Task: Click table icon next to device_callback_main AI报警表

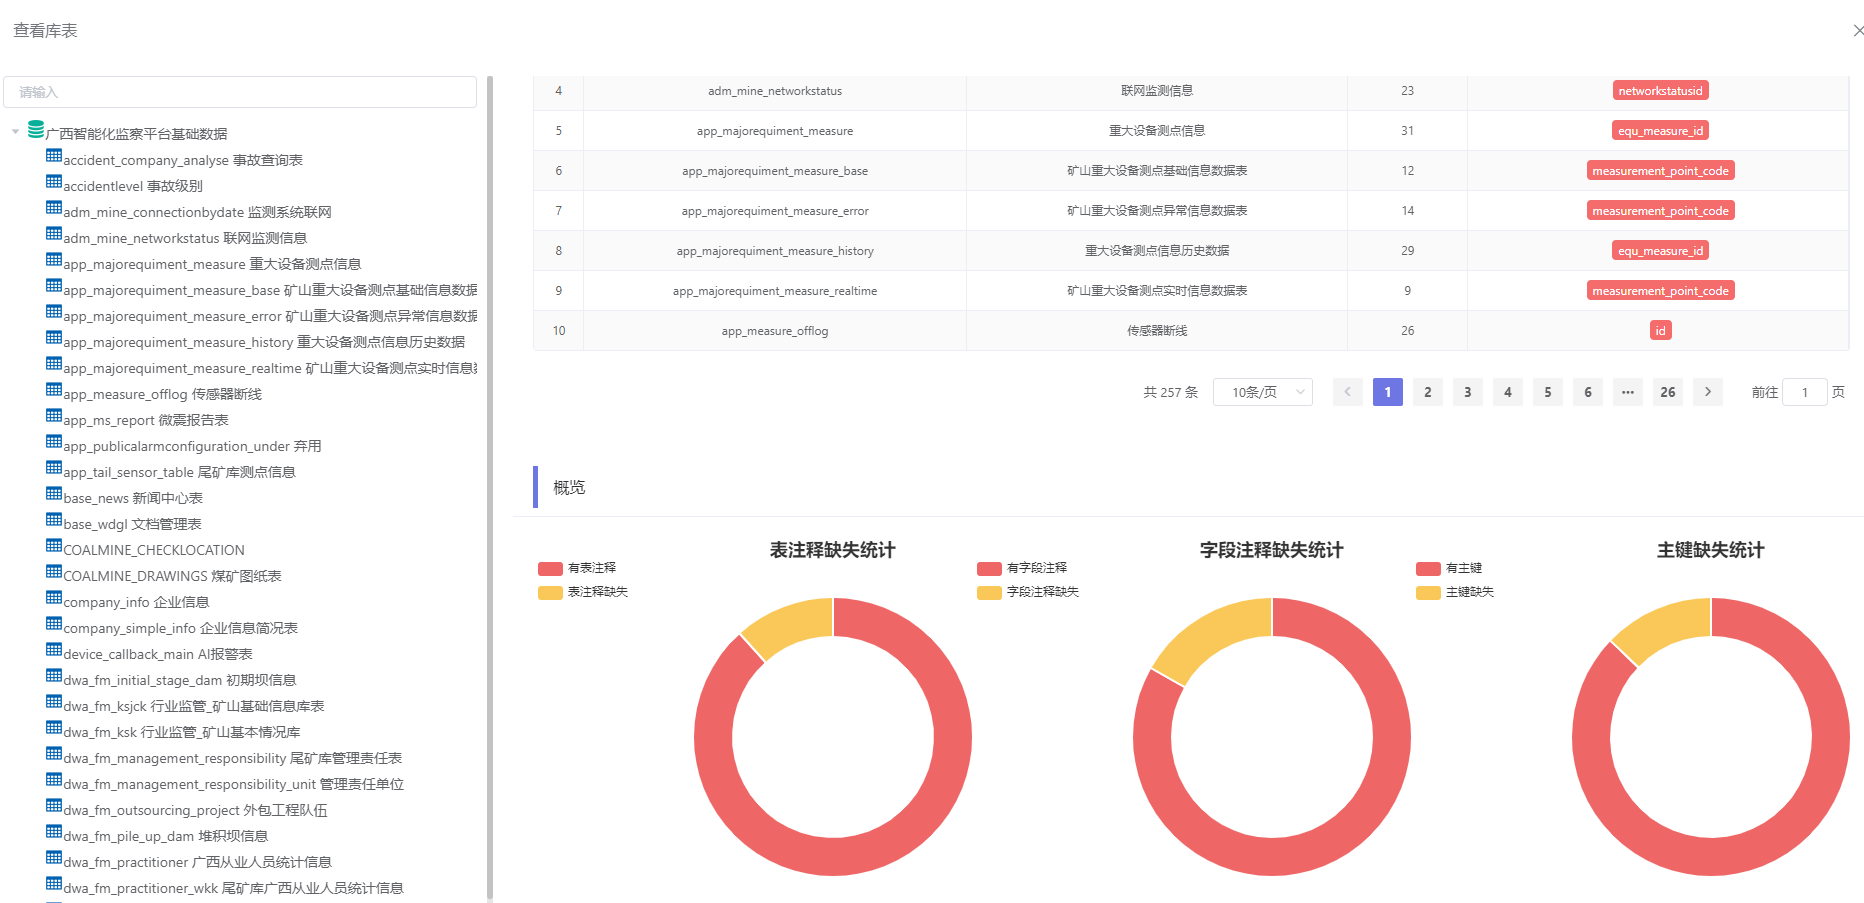Action: pyautogui.click(x=54, y=650)
